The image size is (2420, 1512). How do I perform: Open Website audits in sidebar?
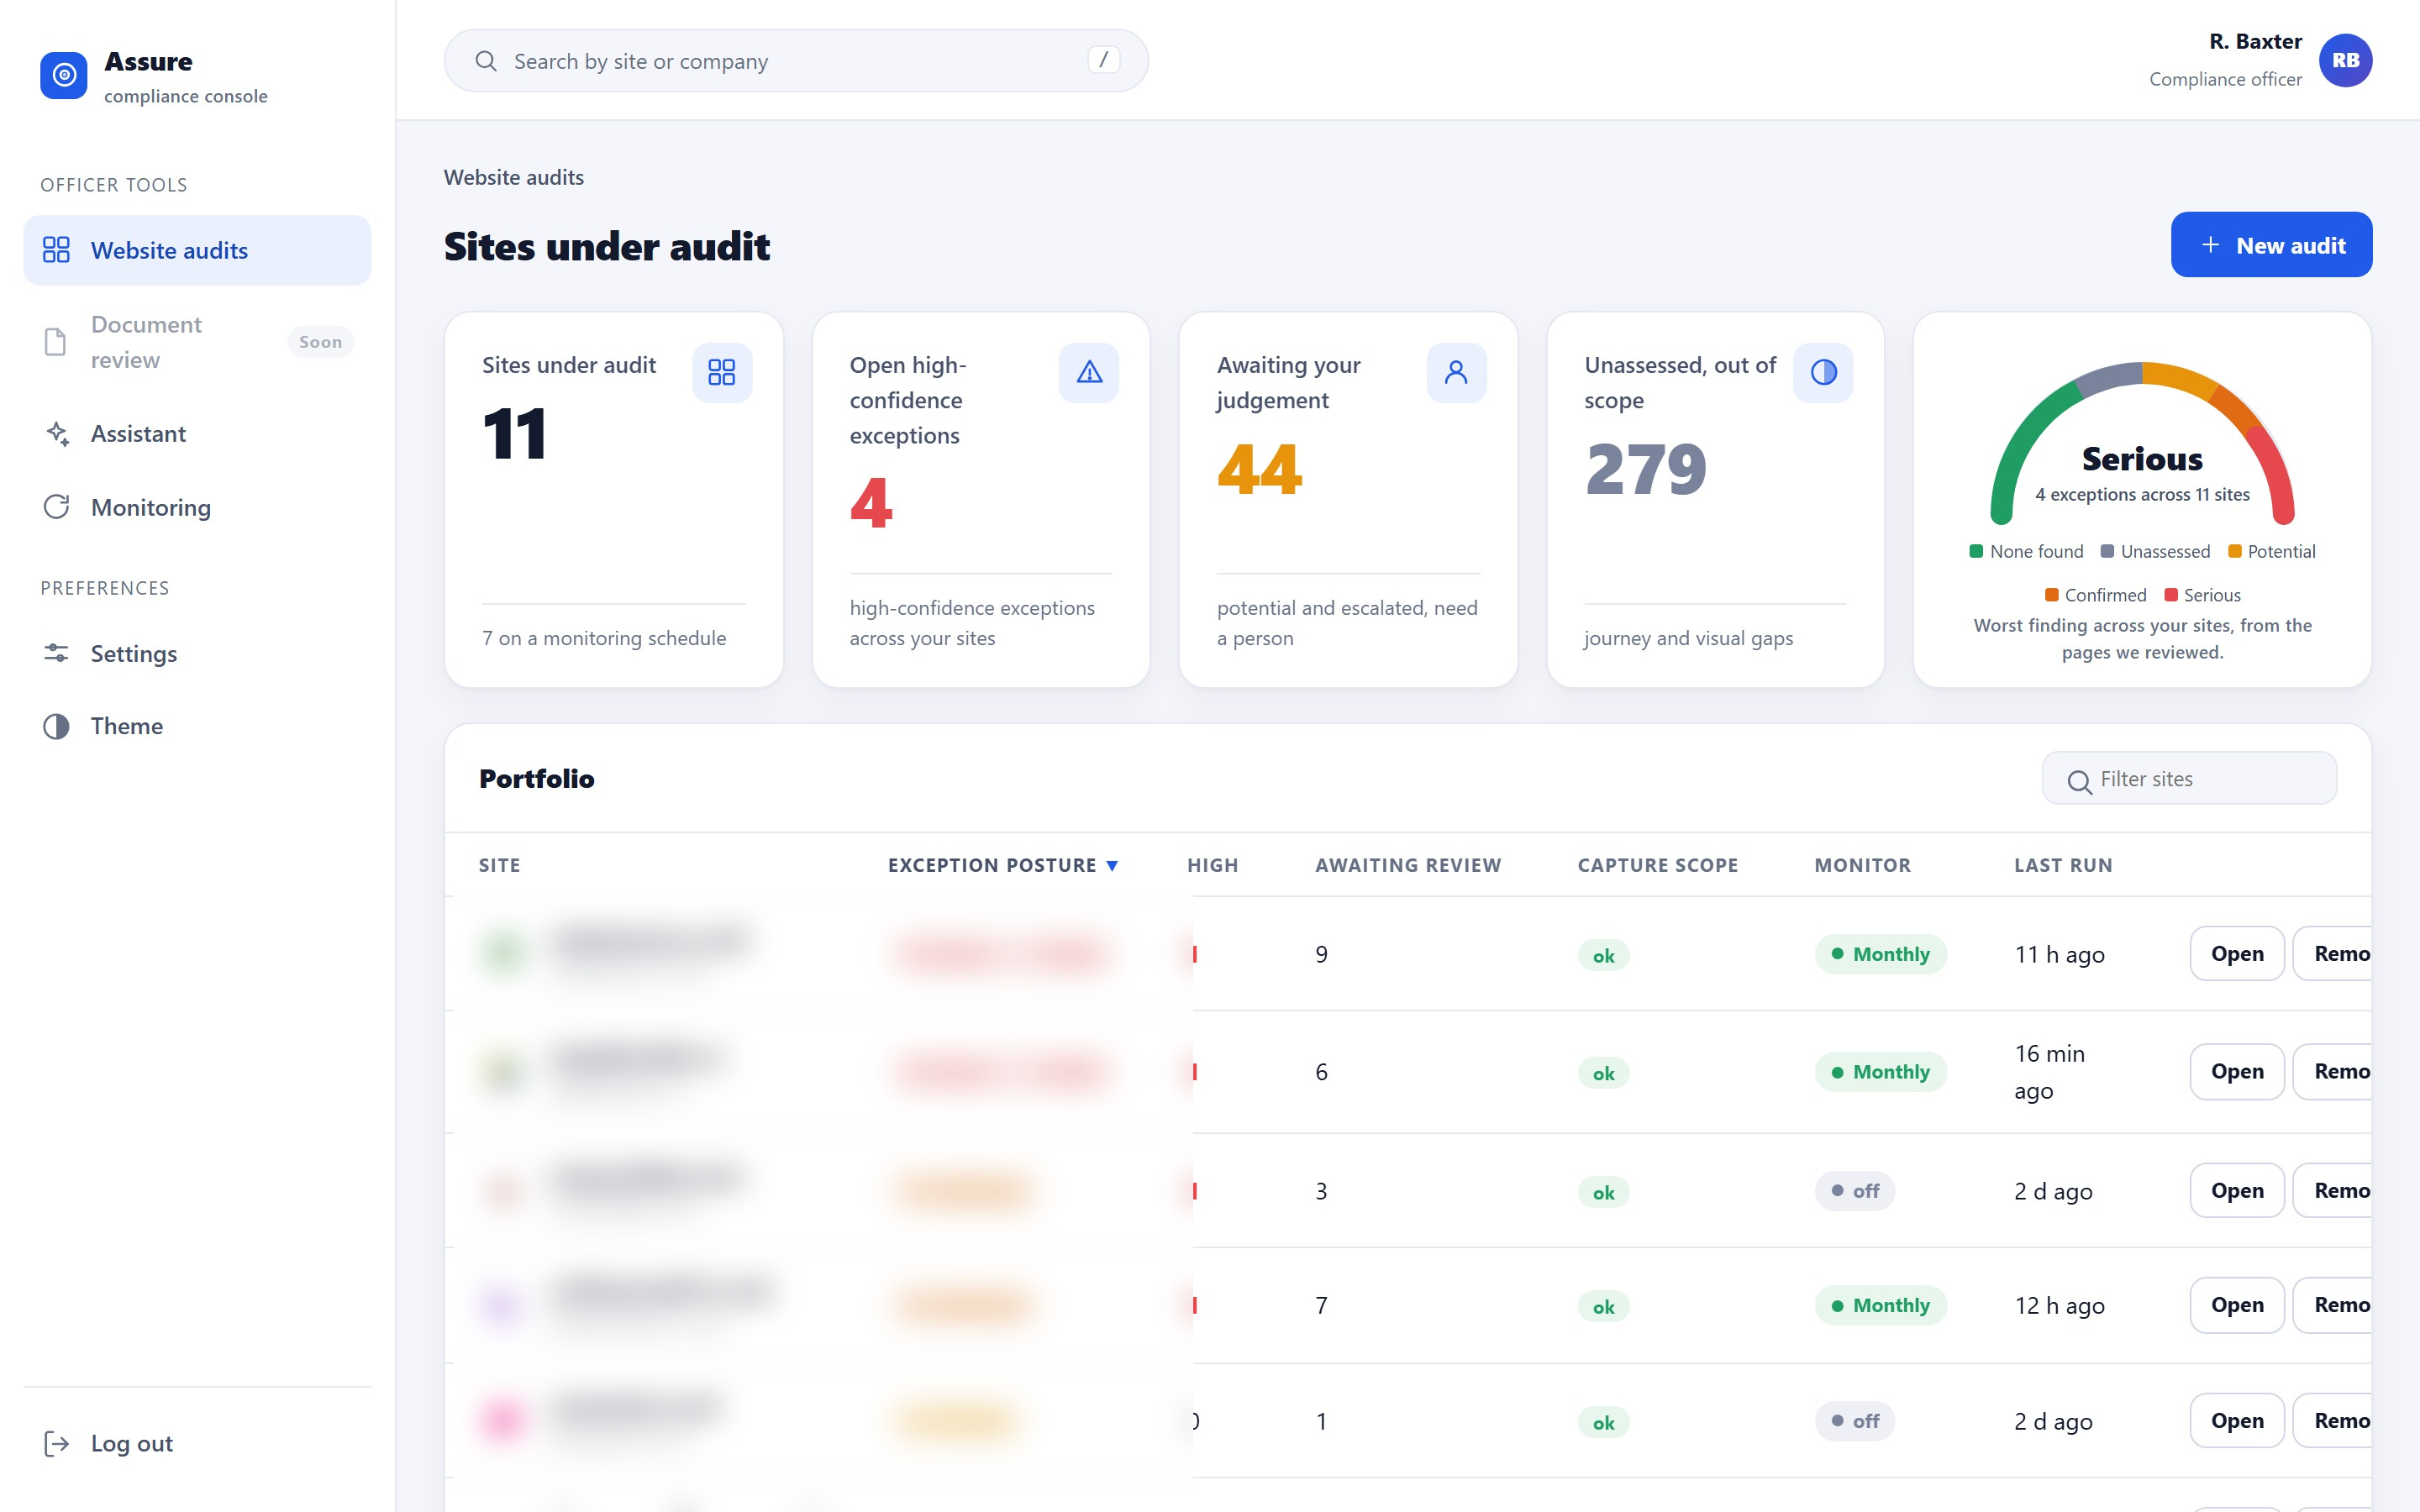pyautogui.click(x=197, y=250)
